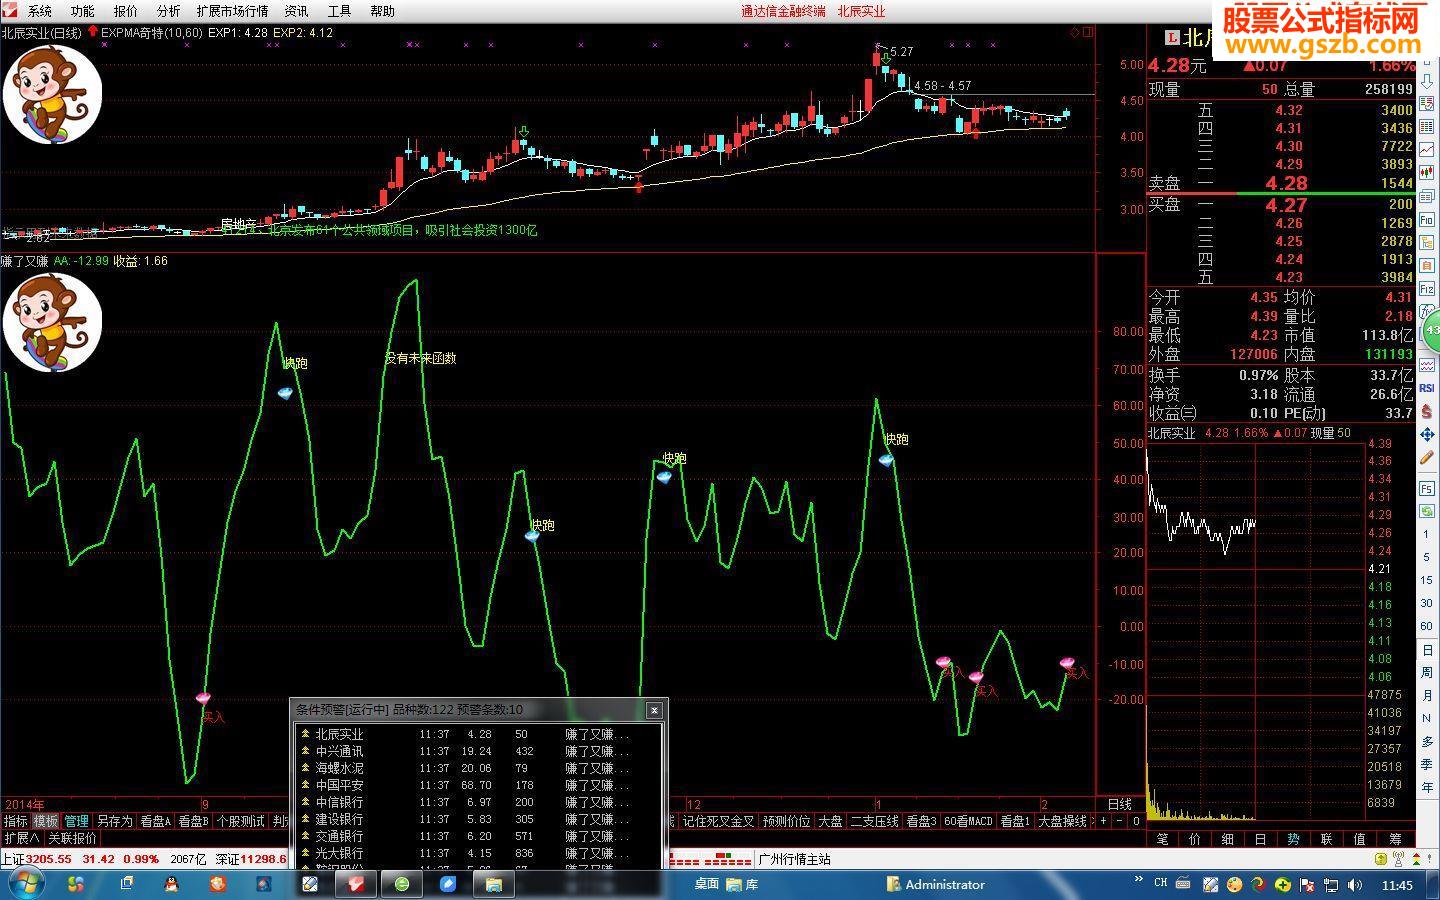Close the 条件预警 alert window
Viewport: 1440px width, 900px height.
[654, 710]
